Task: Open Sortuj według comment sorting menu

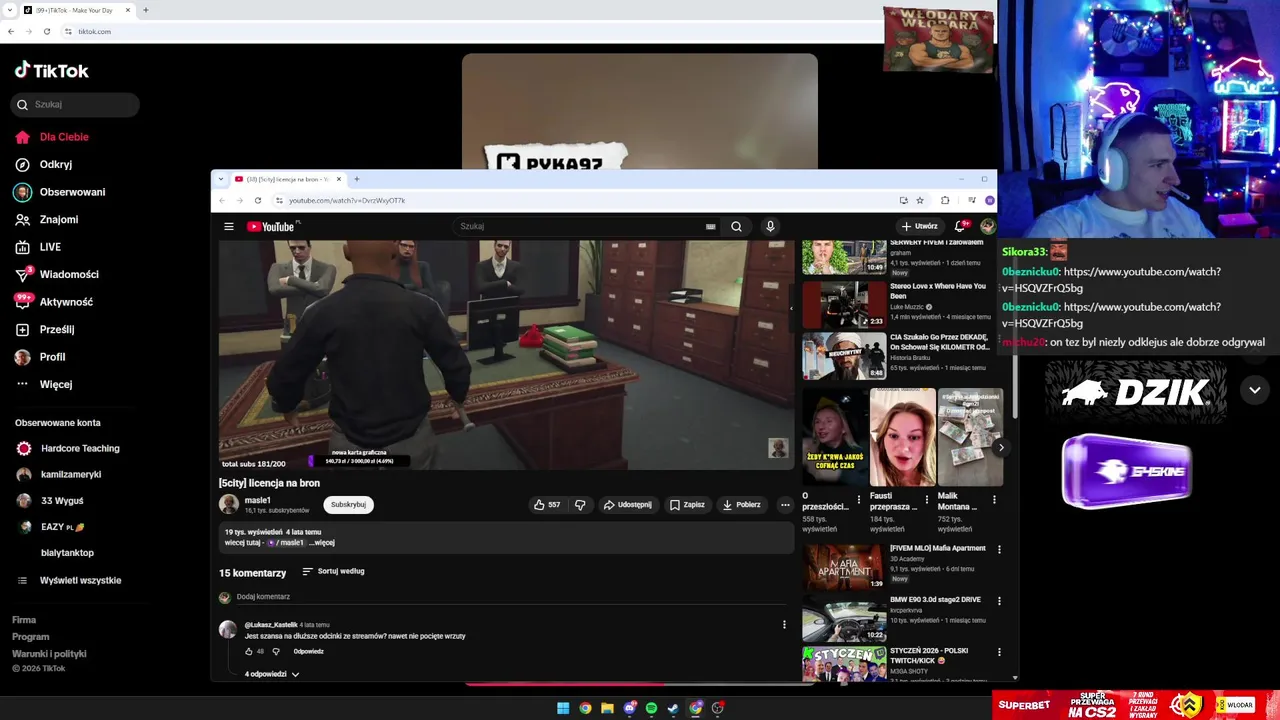Action: tap(333, 571)
